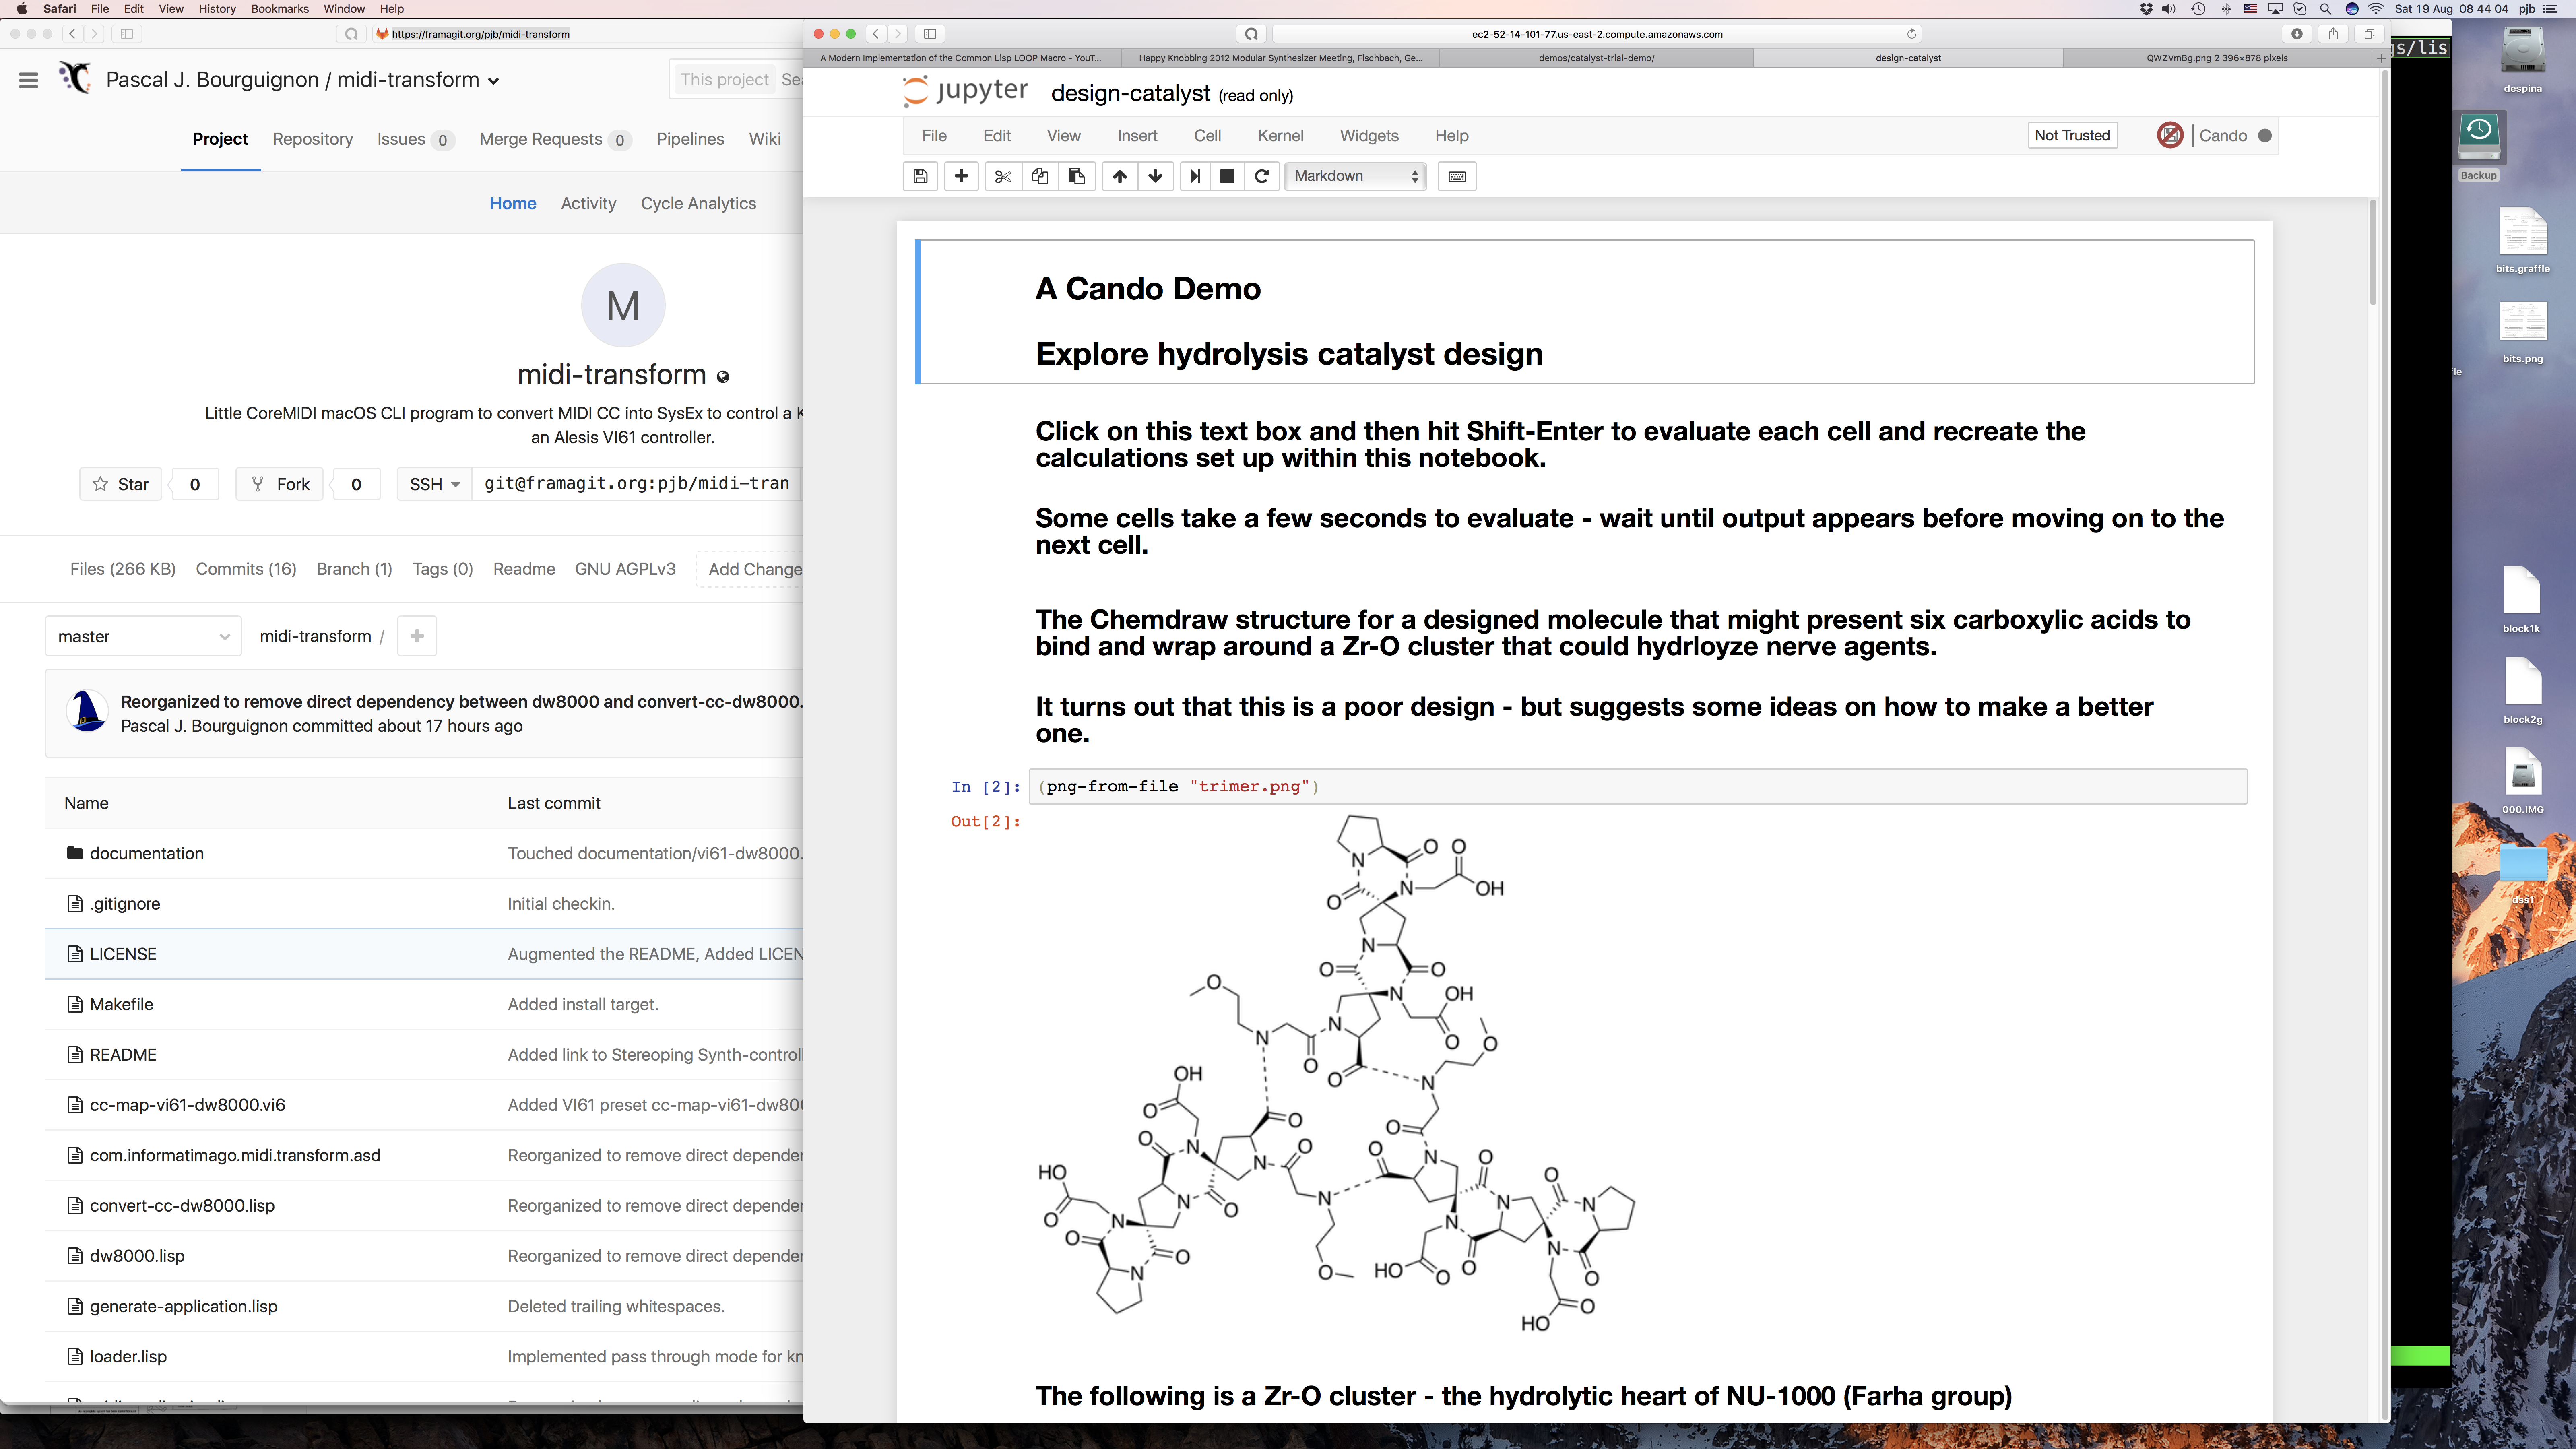Open the Widgets menu in Jupyter
This screenshot has width=2576, height=1449.
[x=1369, y=136]
